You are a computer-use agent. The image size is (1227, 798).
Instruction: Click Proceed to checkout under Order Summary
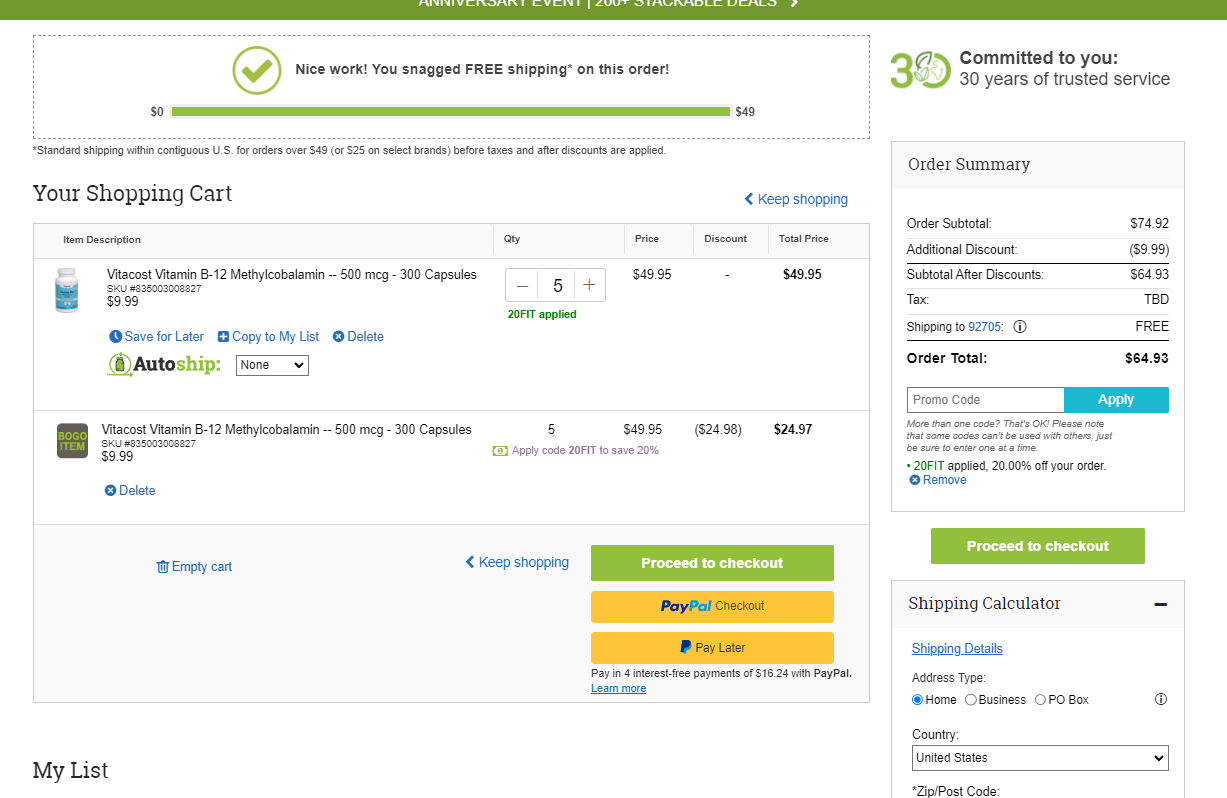pos(1037,546)
